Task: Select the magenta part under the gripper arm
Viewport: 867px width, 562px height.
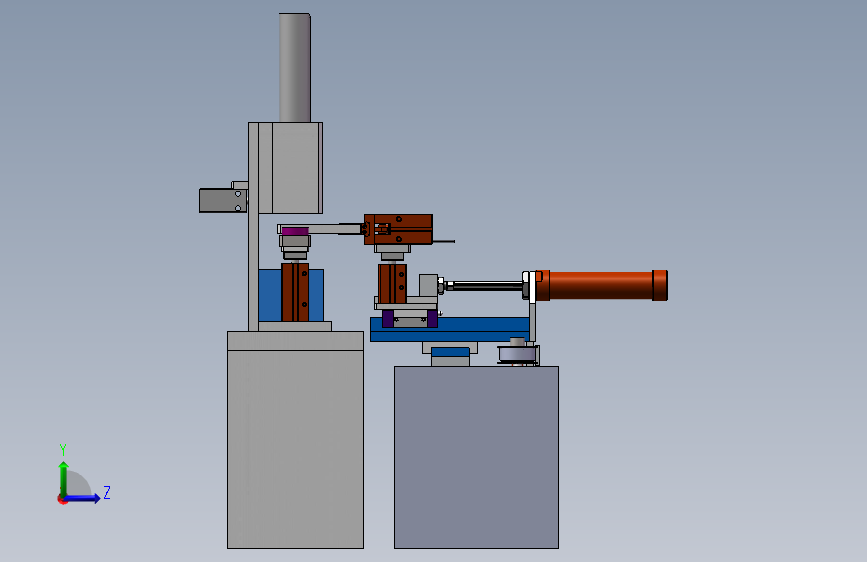Action: pos(295,231)
